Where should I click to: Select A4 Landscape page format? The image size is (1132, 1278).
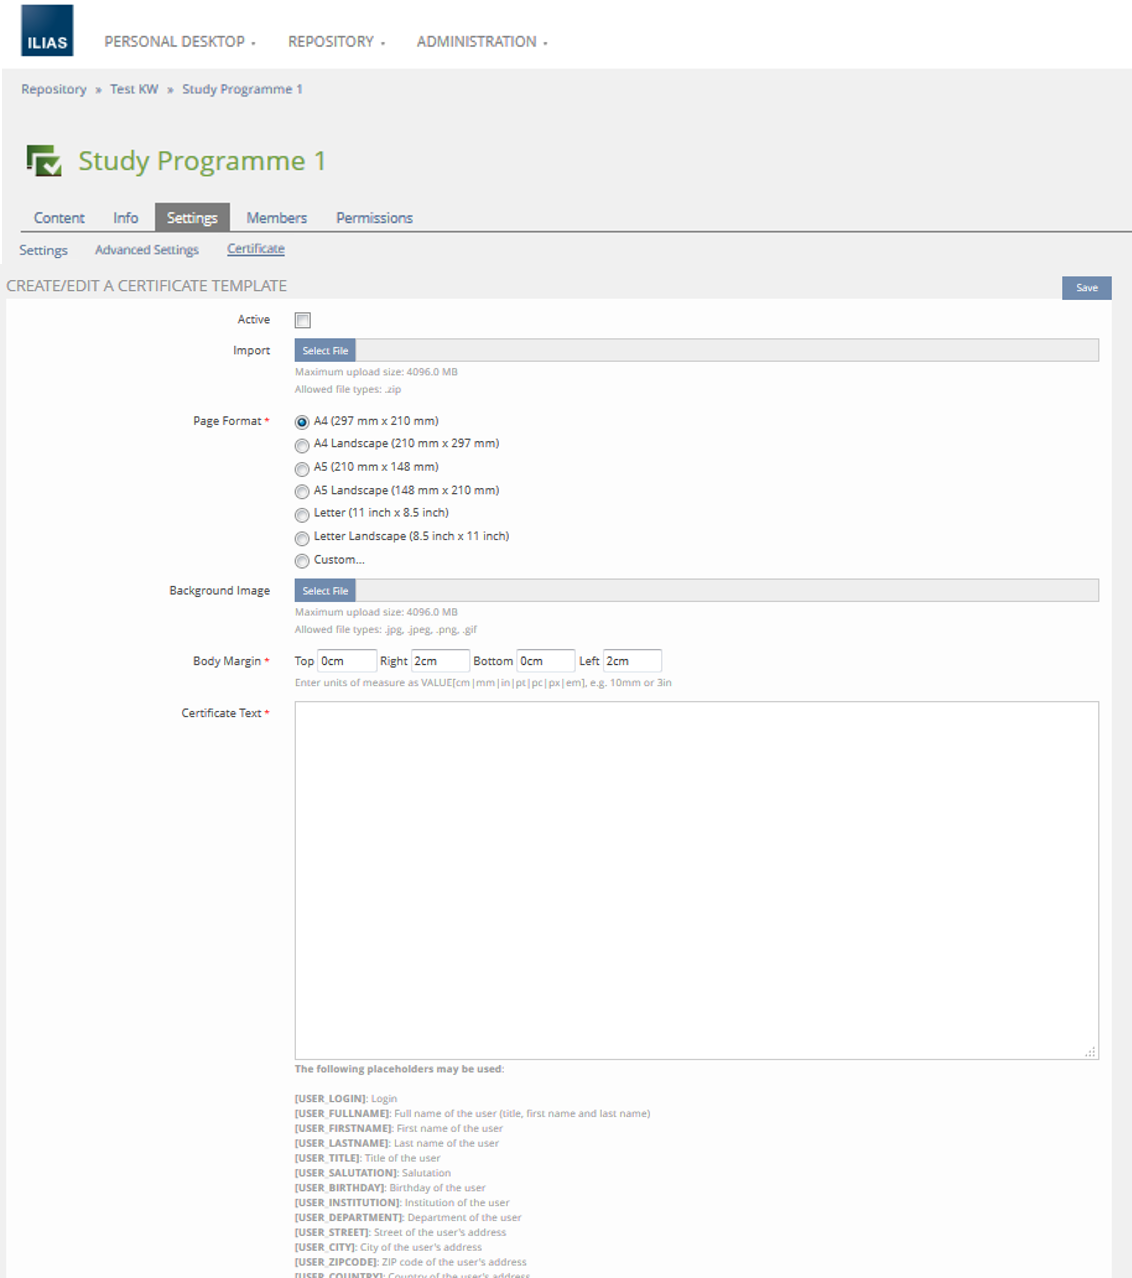pyautogui.click(x=302, y=445)
